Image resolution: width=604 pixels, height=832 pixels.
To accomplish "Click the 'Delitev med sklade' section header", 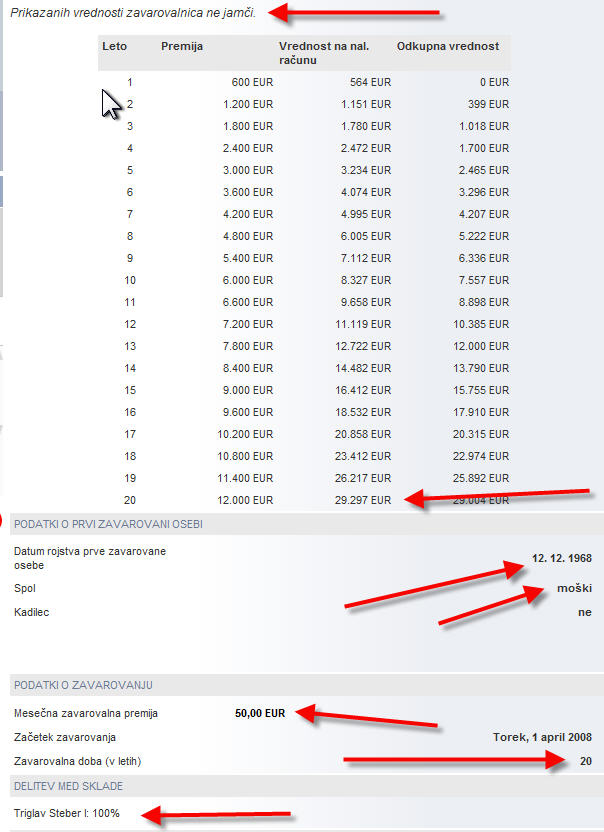I will pyautogui.click(x=68, y=786).
